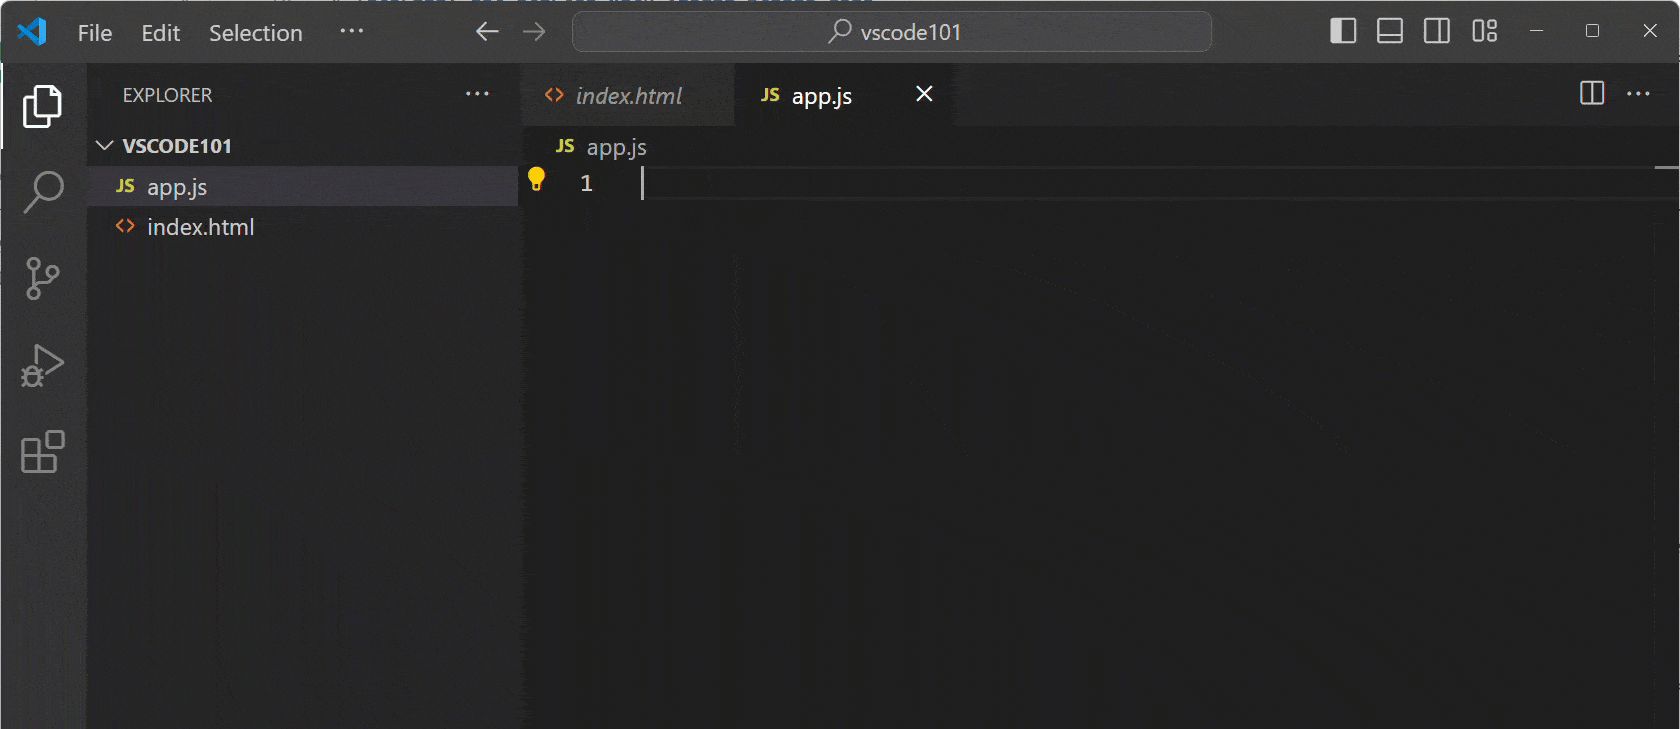Screen dimensions: 1680x729
Task: Click the Explorer files icon
Action: [x=43, y=105]
